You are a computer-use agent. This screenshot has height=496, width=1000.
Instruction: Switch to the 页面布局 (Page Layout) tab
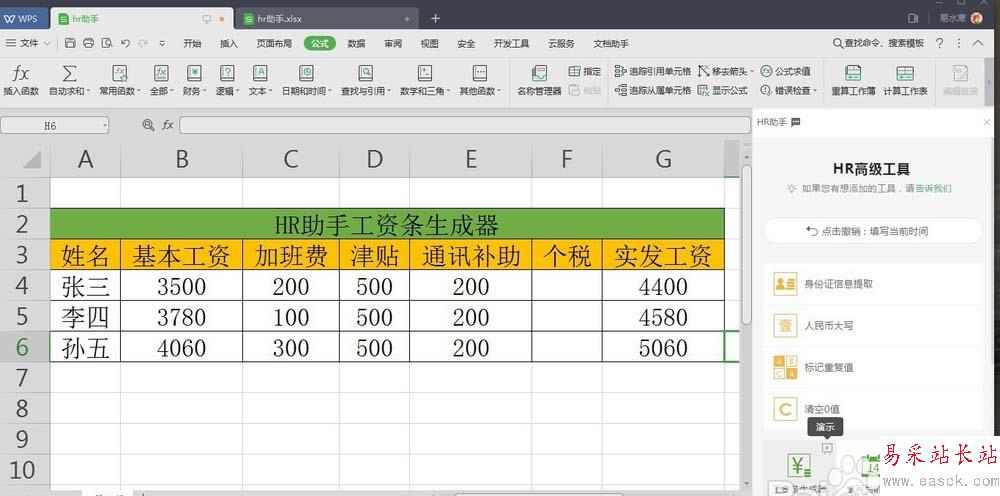coord(274,43)
